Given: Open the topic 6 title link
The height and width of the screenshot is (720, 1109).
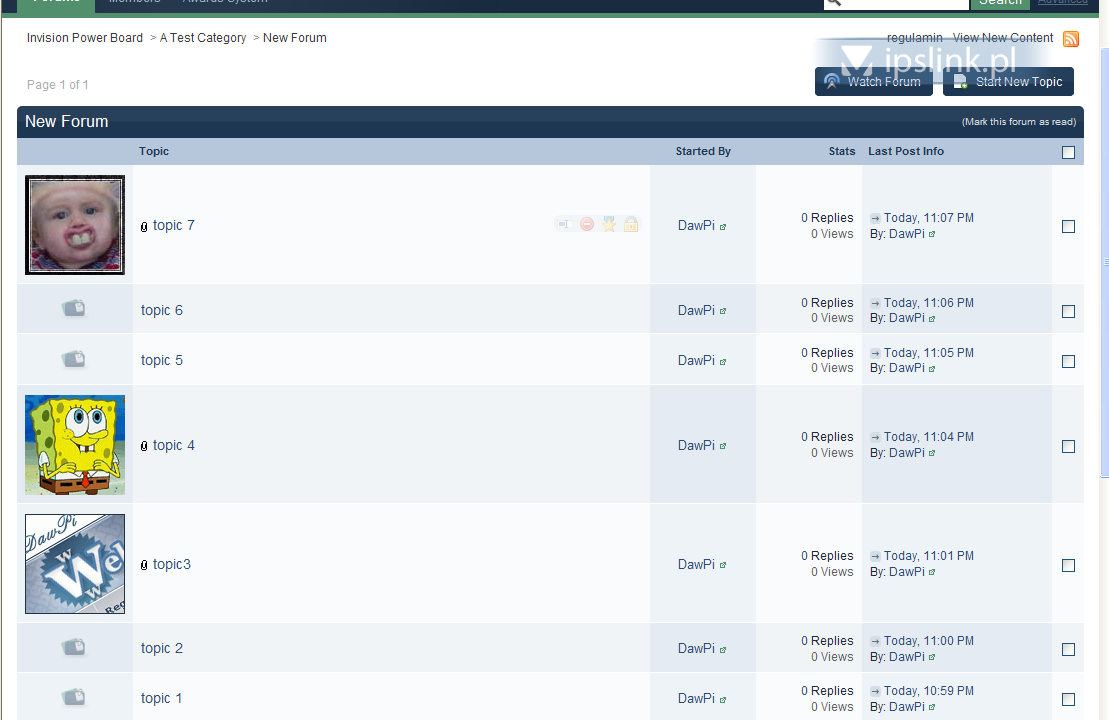Looking at the screenshot, I should (161, 310).
